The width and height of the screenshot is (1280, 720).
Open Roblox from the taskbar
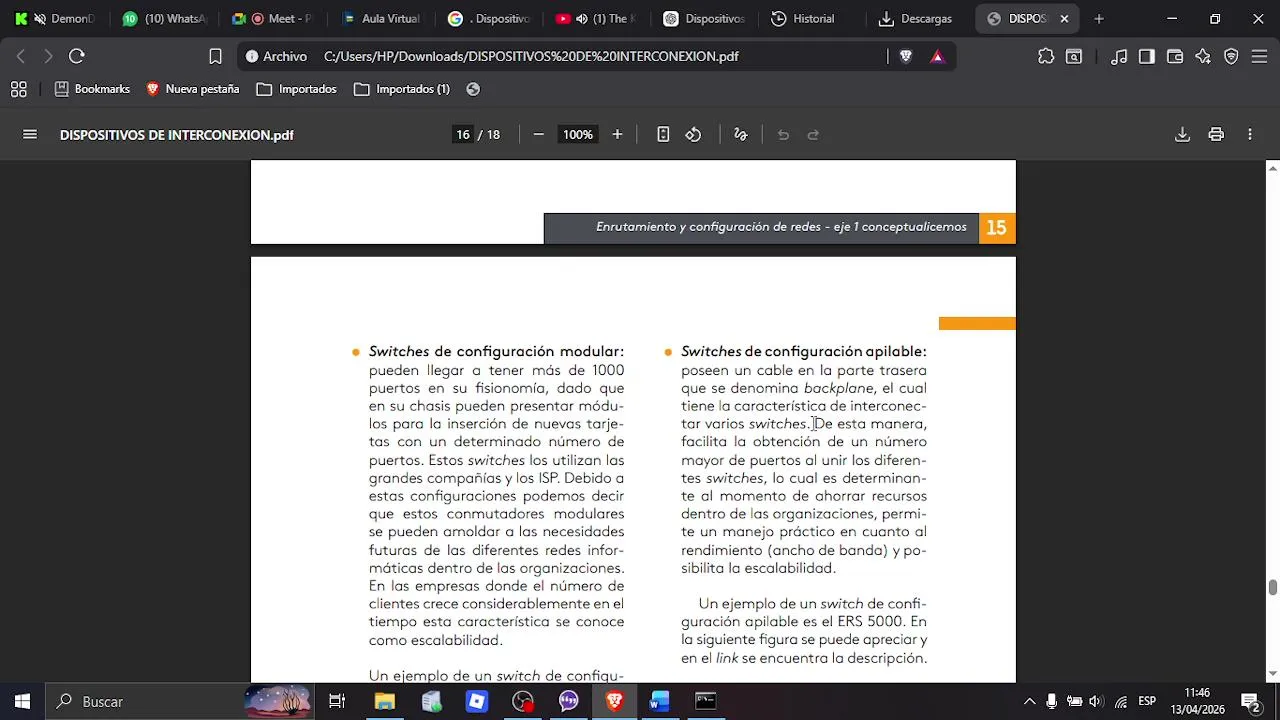(x=477, y=701)
